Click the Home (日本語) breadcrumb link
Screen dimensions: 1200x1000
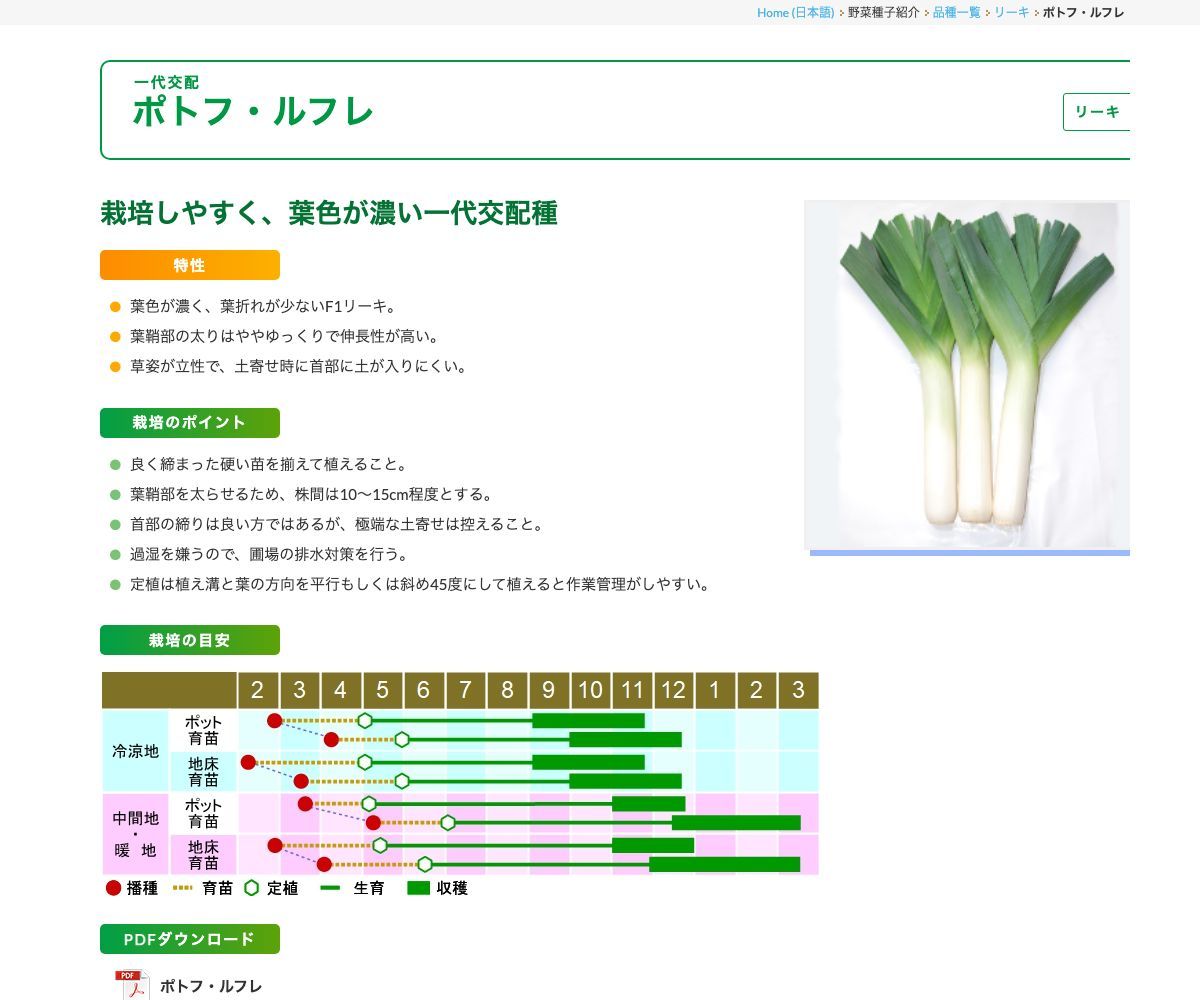coord(795,13)
